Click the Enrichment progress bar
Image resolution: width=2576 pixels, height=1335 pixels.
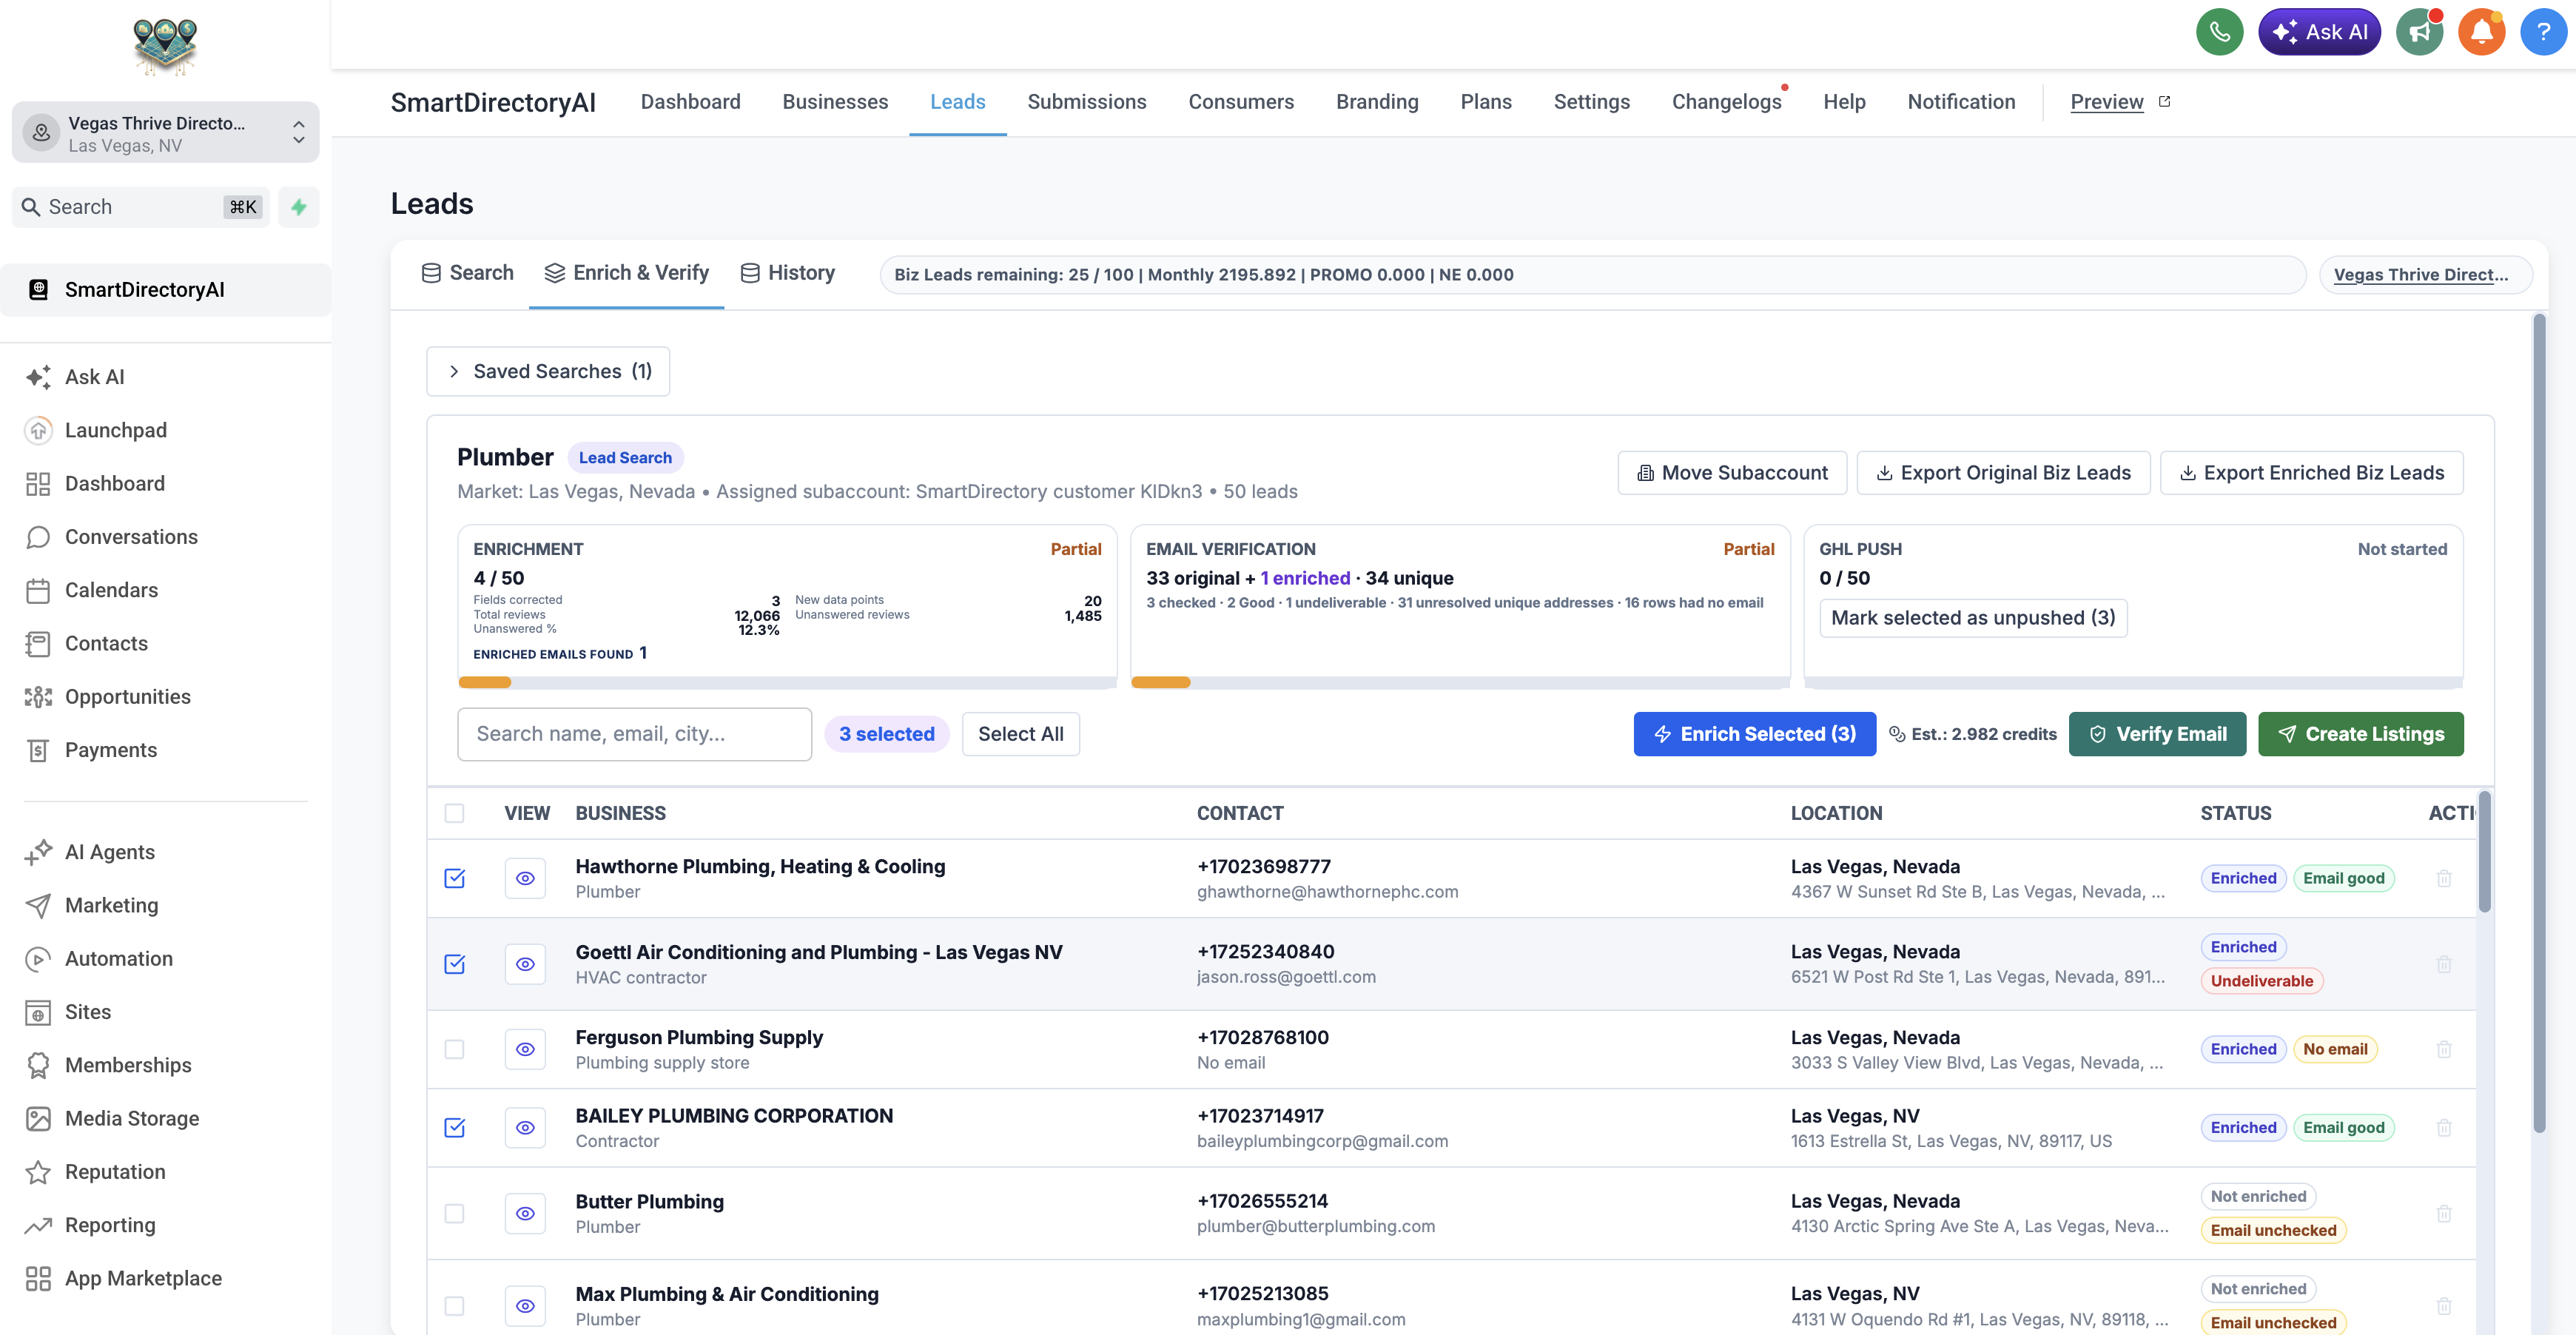[x=787, y=682]
